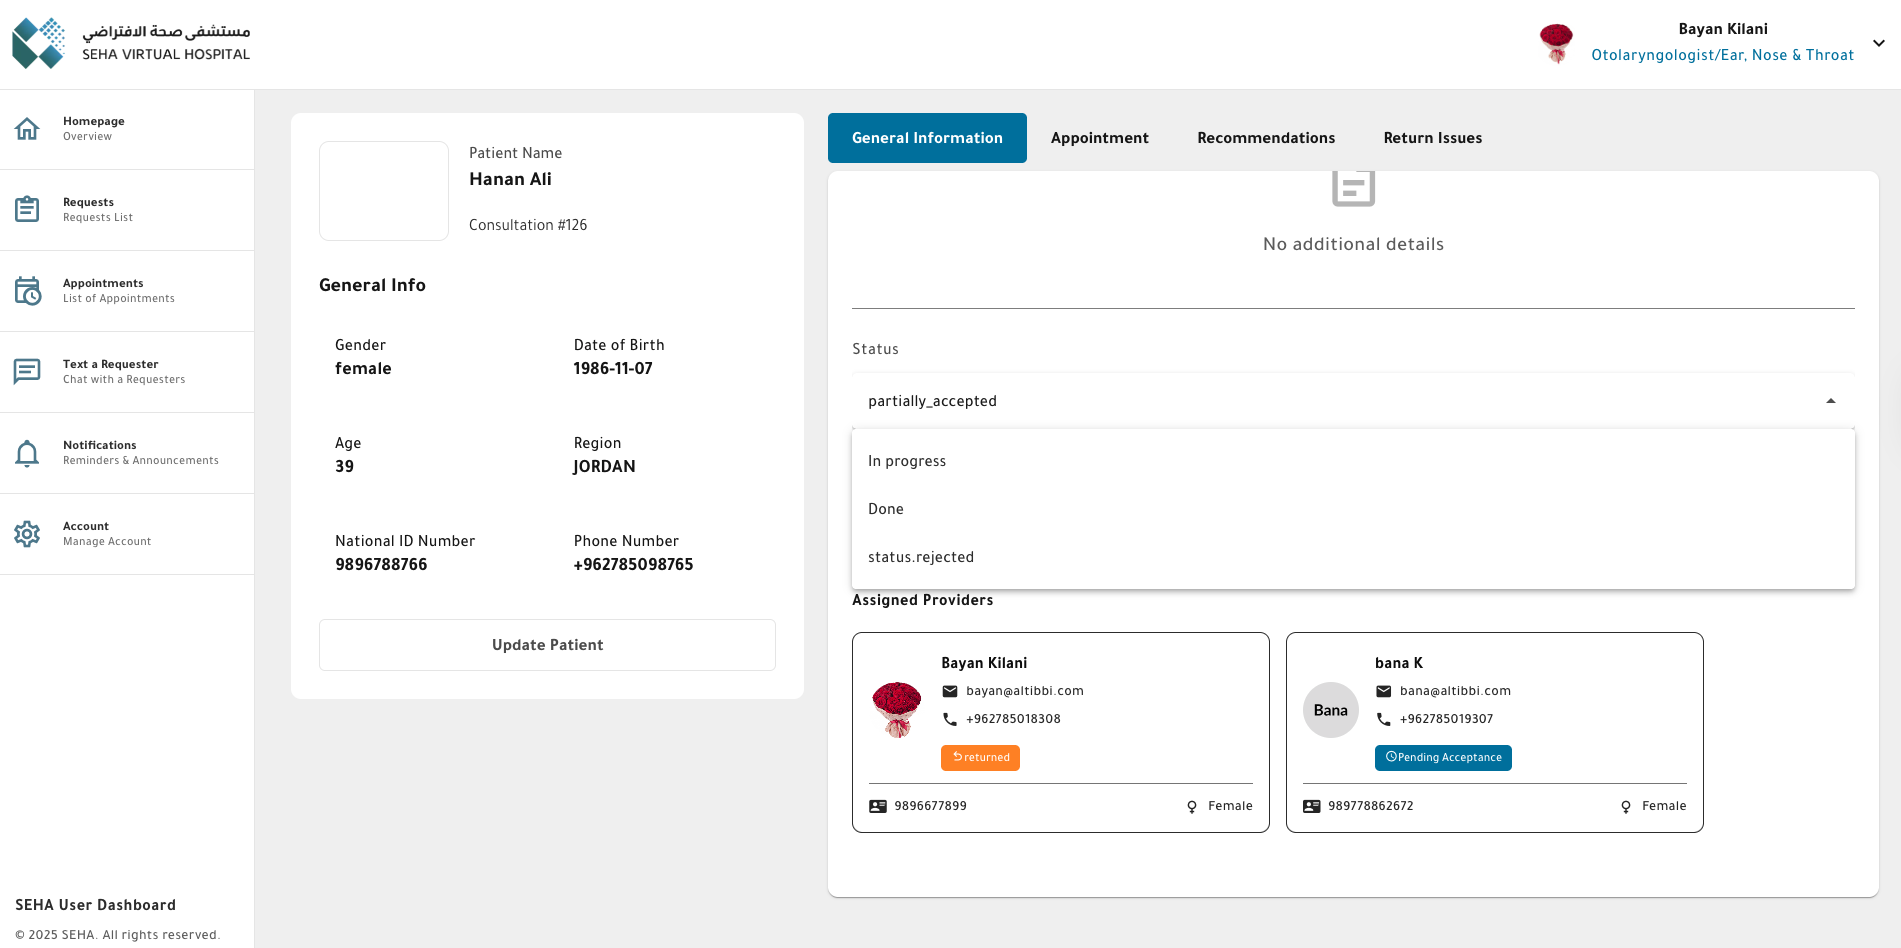
Task: Go to the Return Issues tab
Action: click(1432, 138)
